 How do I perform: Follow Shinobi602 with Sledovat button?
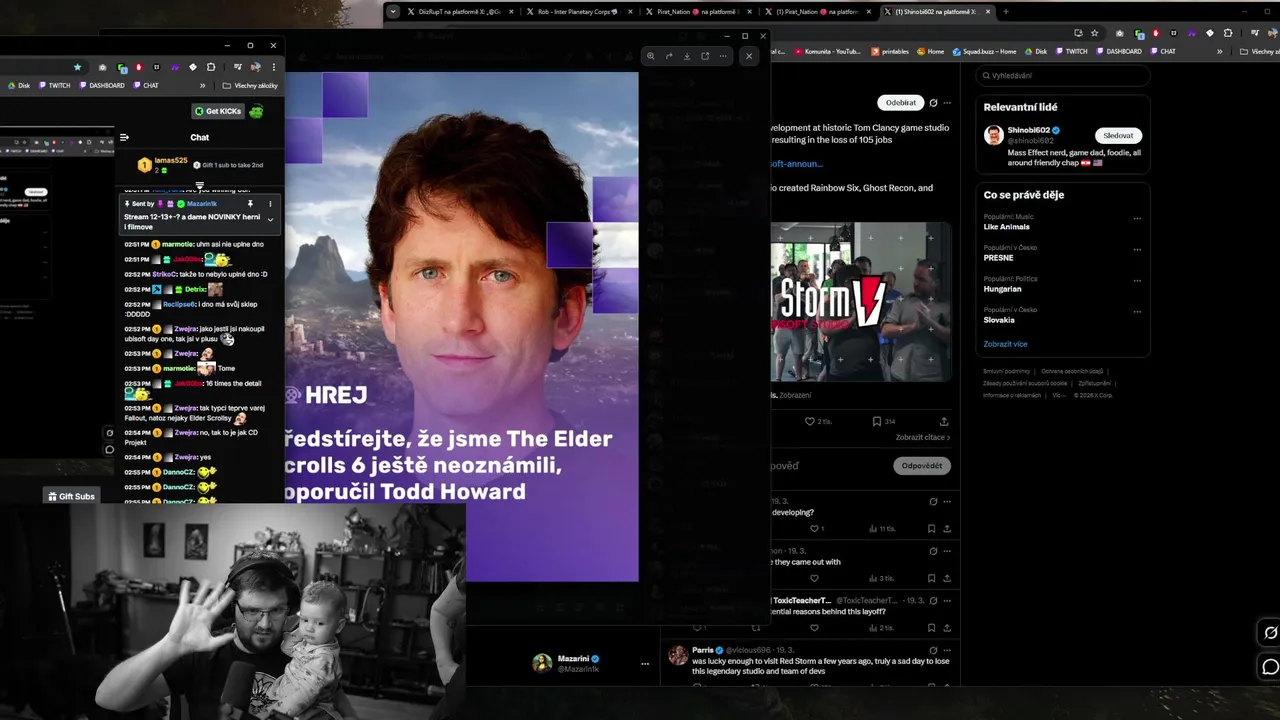tap(1118, 135)
